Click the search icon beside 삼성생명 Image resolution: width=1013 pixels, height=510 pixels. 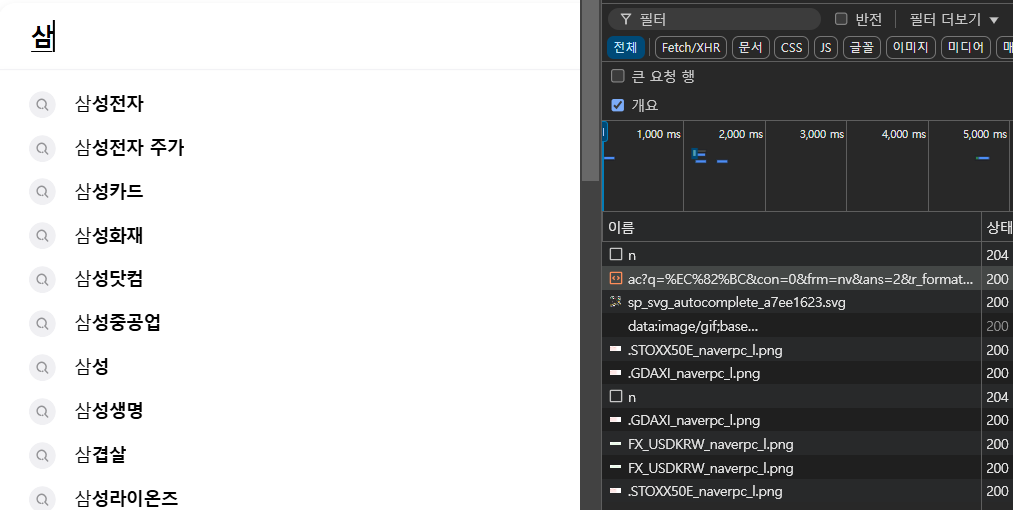(x=42, y=411)
